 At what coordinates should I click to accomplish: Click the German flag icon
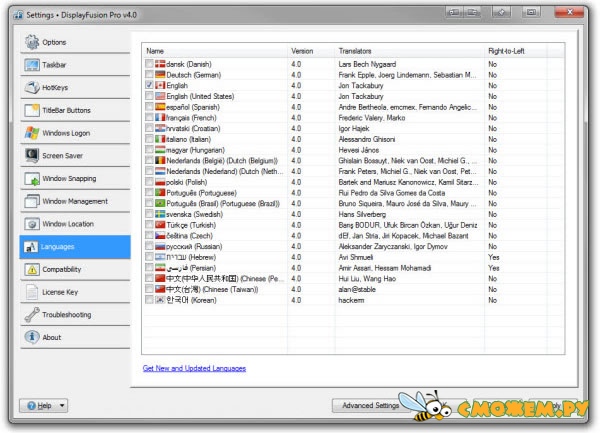click(160, 75)
